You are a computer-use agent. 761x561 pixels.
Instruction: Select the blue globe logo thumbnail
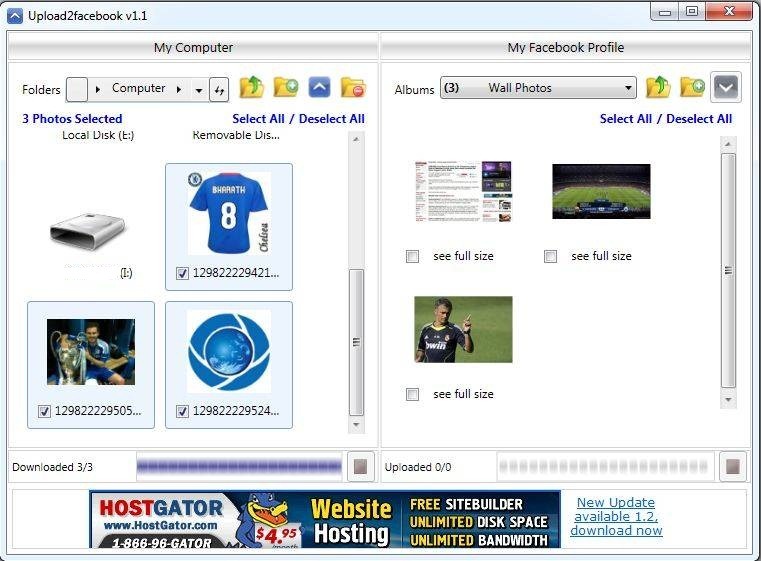point(229,352)
